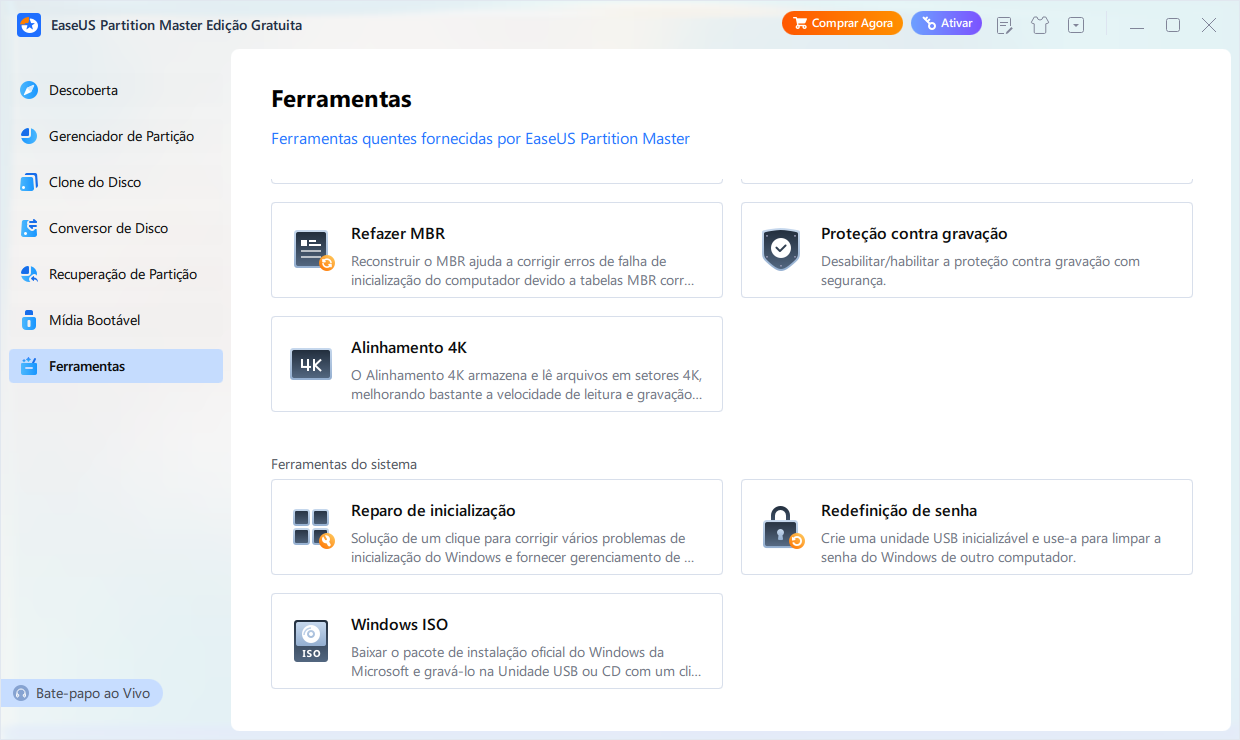Click the key icon on Ativar
Image resolution: width=1240 pixels, height=740 pixels.
[x=929, y=23]
